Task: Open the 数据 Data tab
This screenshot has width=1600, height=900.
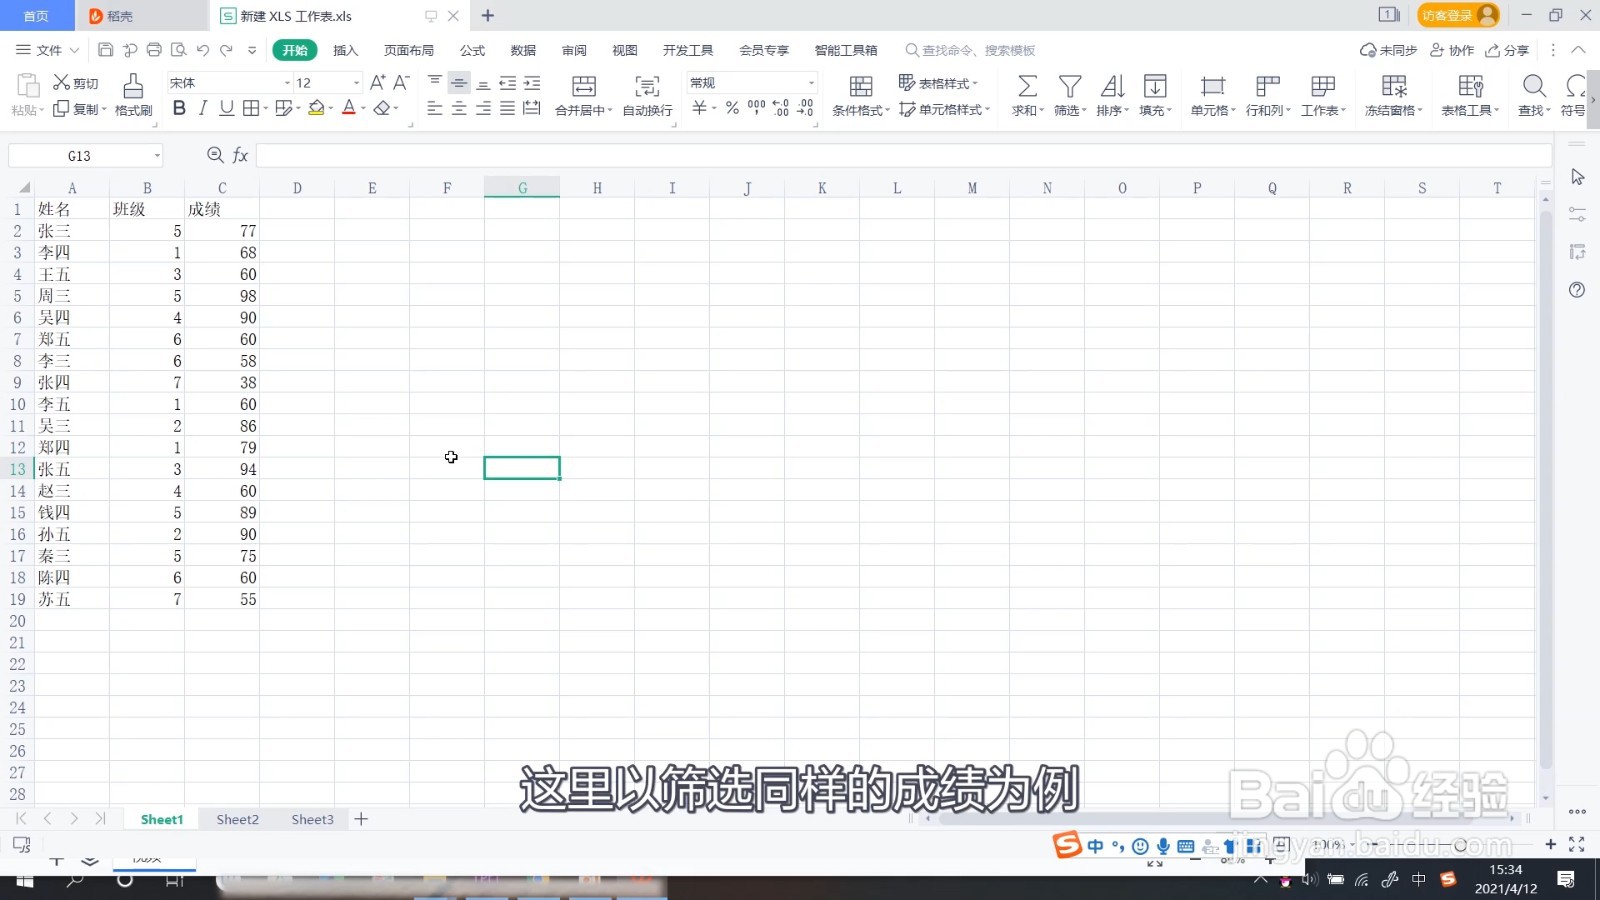Action: (523, 50)
